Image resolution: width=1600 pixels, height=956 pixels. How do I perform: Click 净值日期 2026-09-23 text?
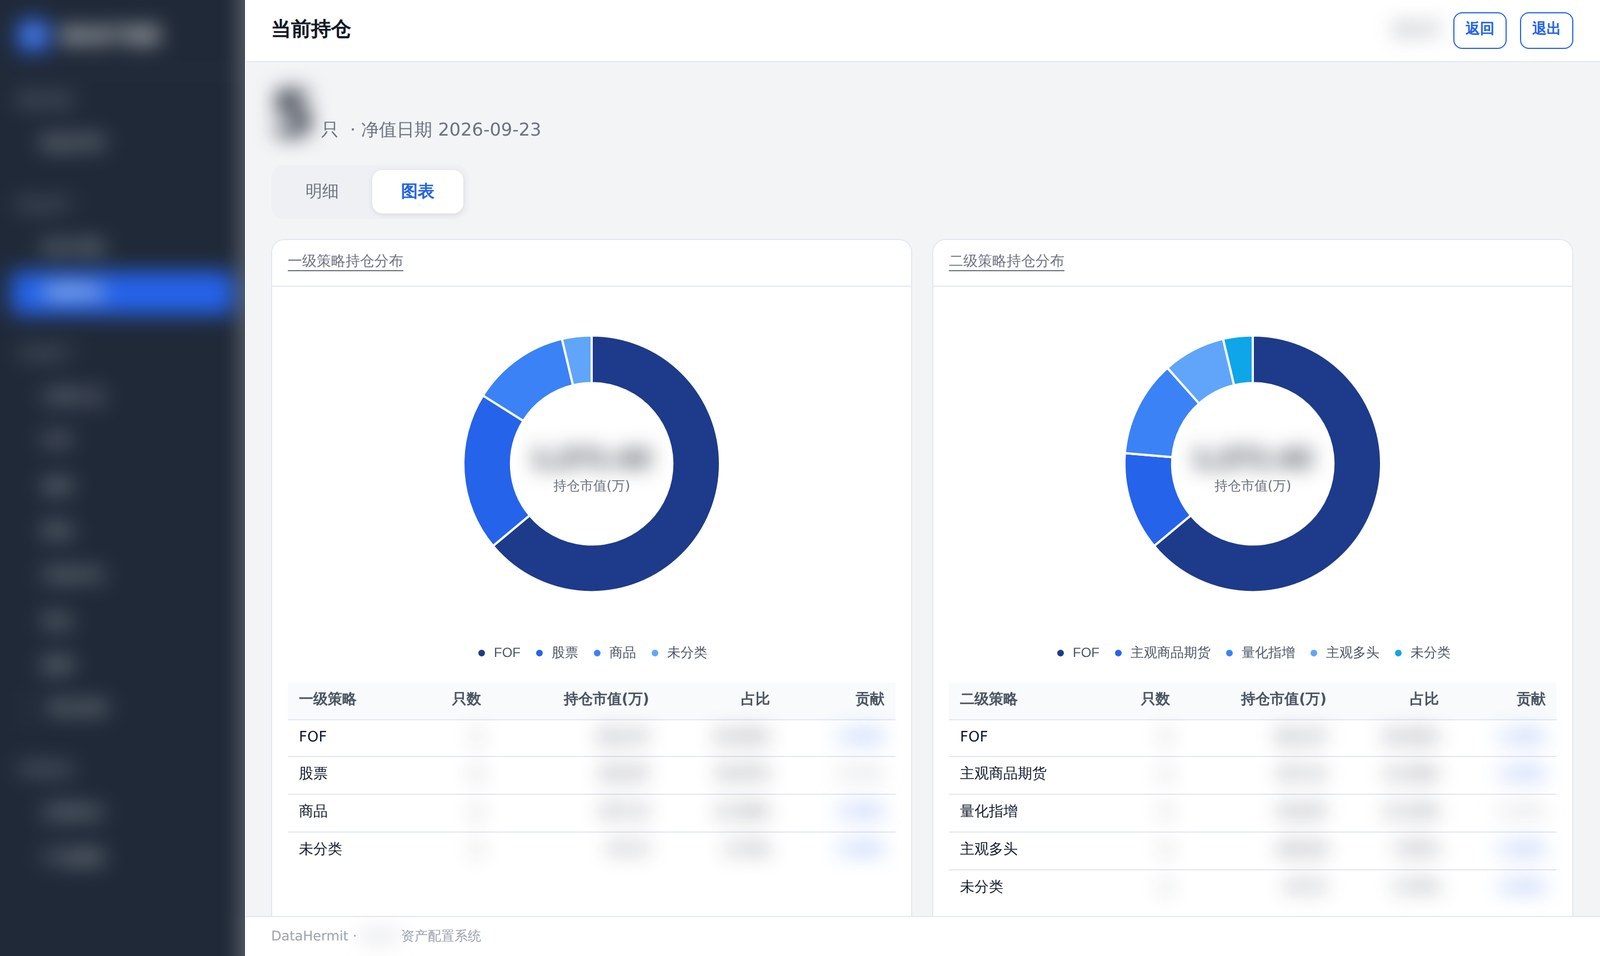(450, 130)
